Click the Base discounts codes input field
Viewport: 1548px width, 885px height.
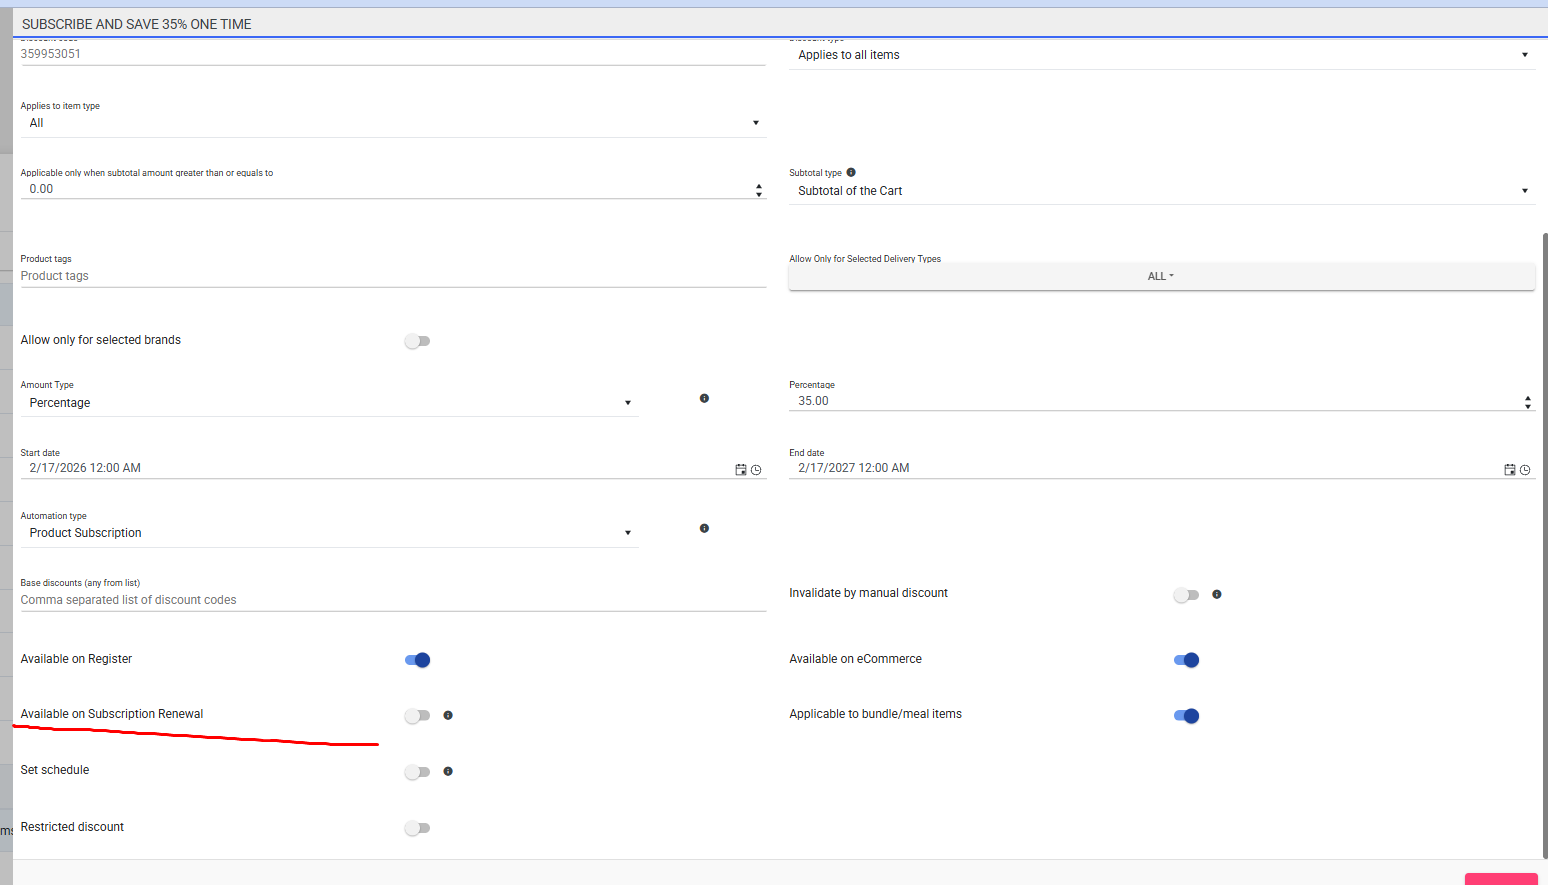pyautogui.click(x=392, y=600)
